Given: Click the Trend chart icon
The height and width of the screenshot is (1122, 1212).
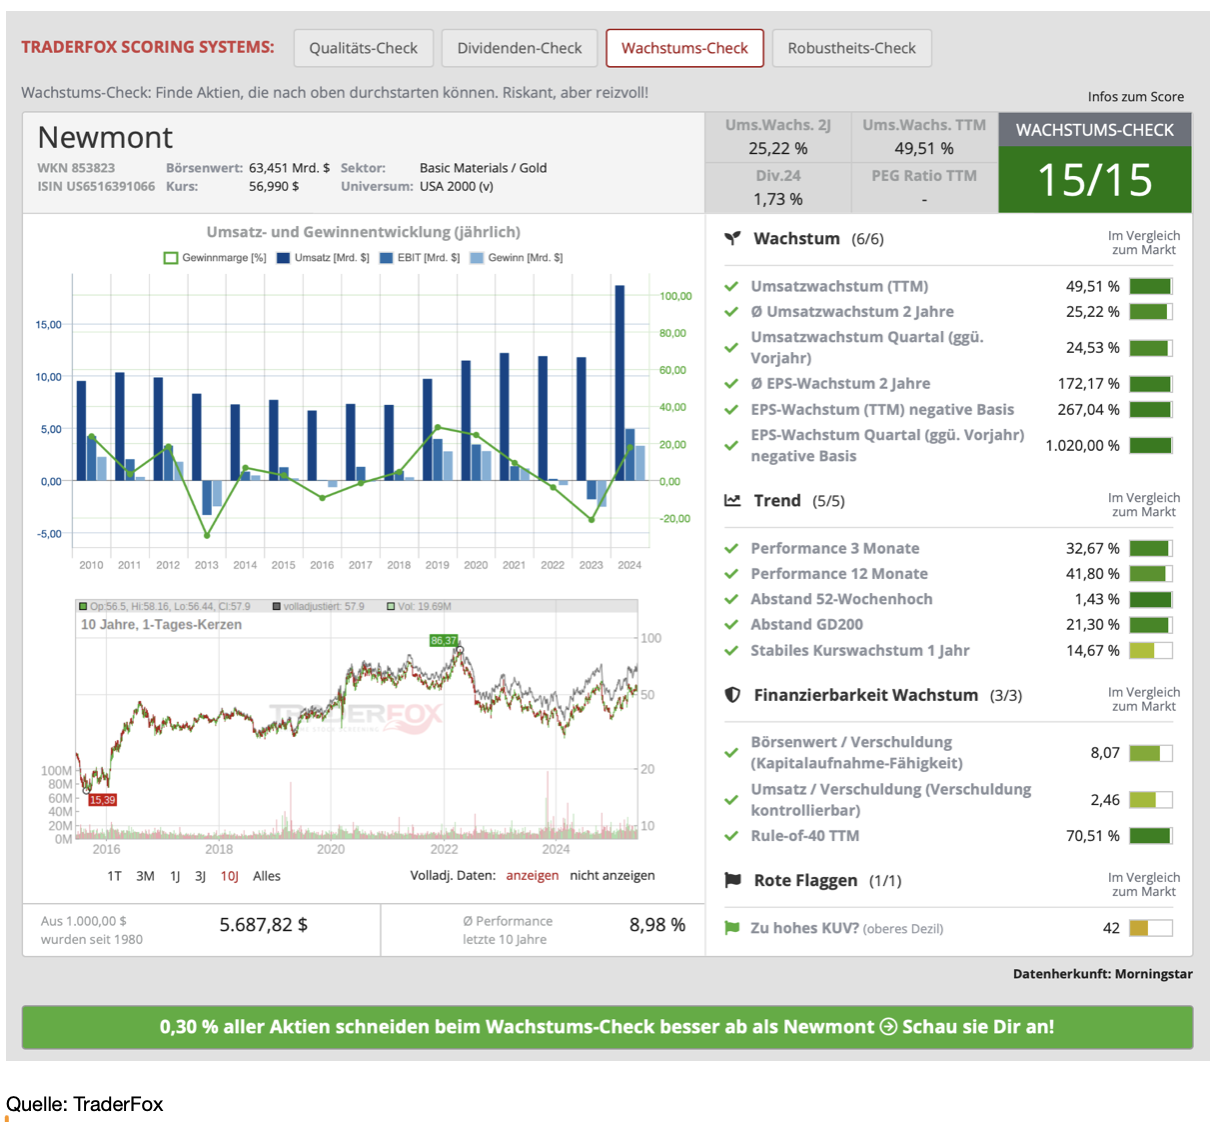Looking at the screenshot, I should click(733, 500).
